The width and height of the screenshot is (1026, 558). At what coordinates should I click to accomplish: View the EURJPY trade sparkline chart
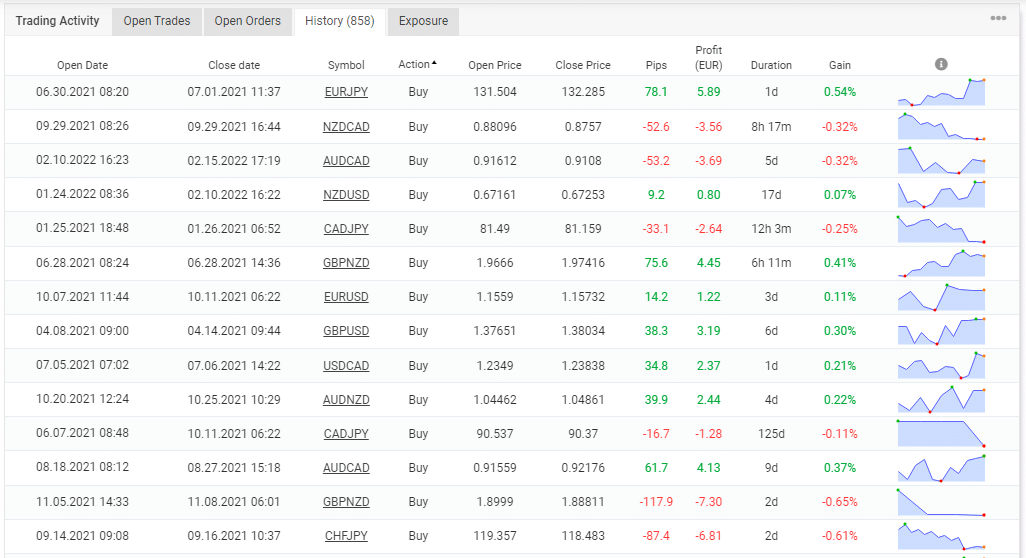[941, 92]
